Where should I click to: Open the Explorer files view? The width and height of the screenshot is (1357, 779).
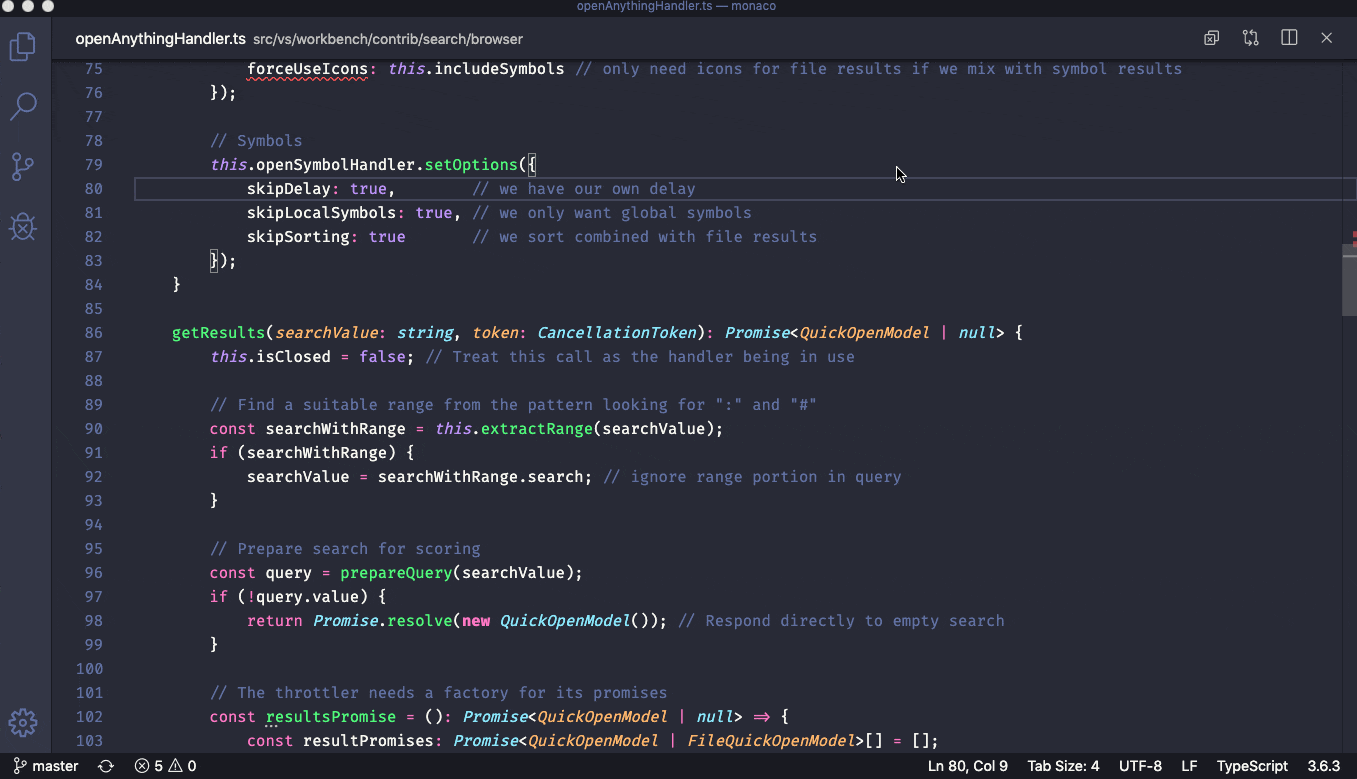23,46
